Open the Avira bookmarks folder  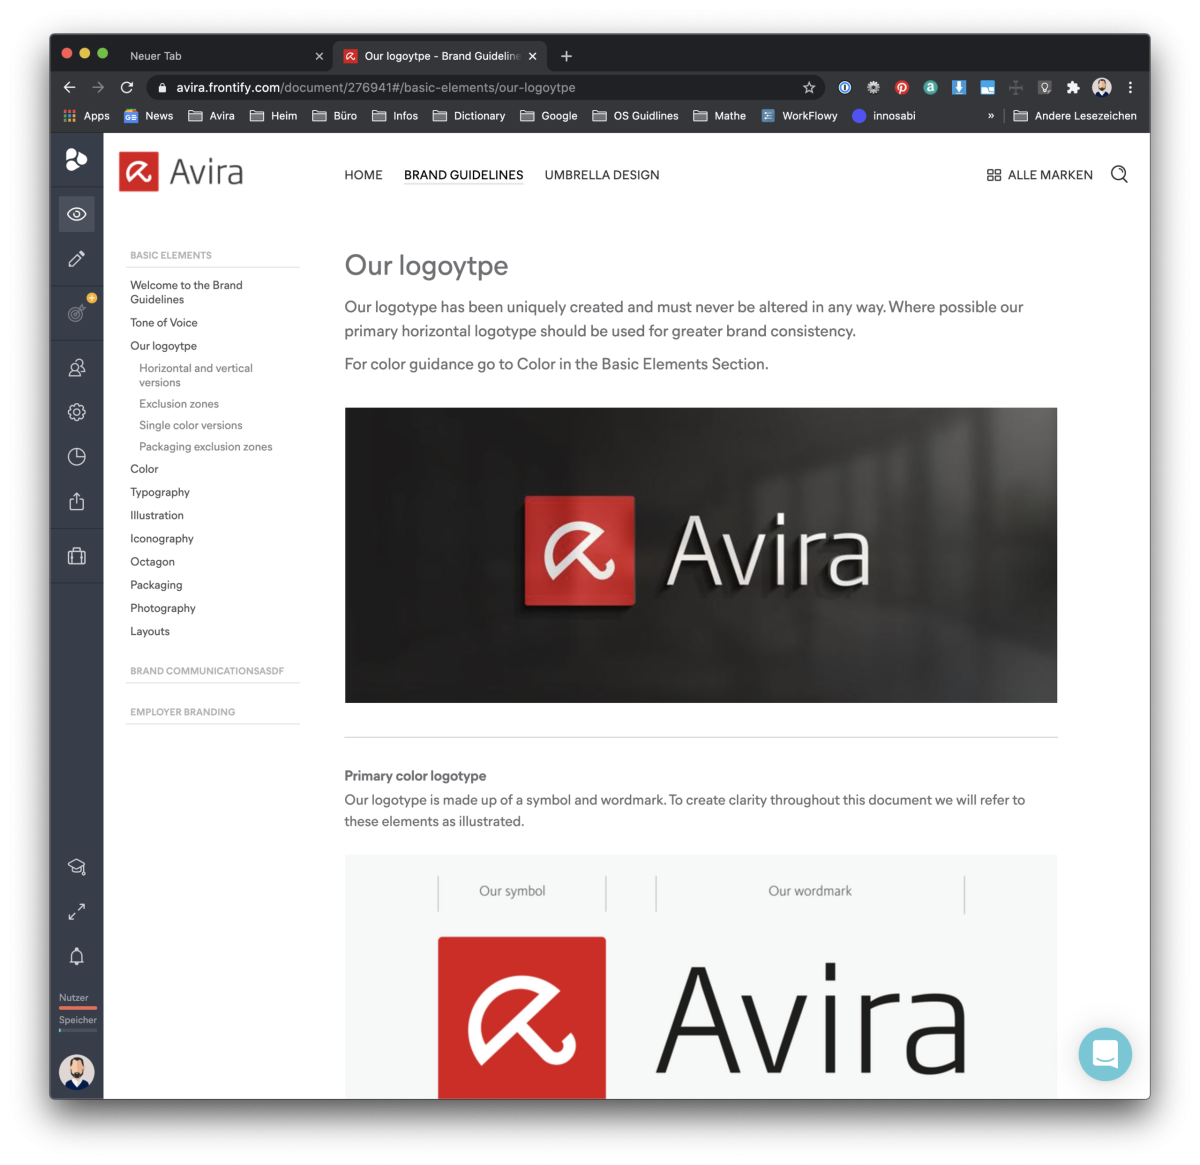212,116
